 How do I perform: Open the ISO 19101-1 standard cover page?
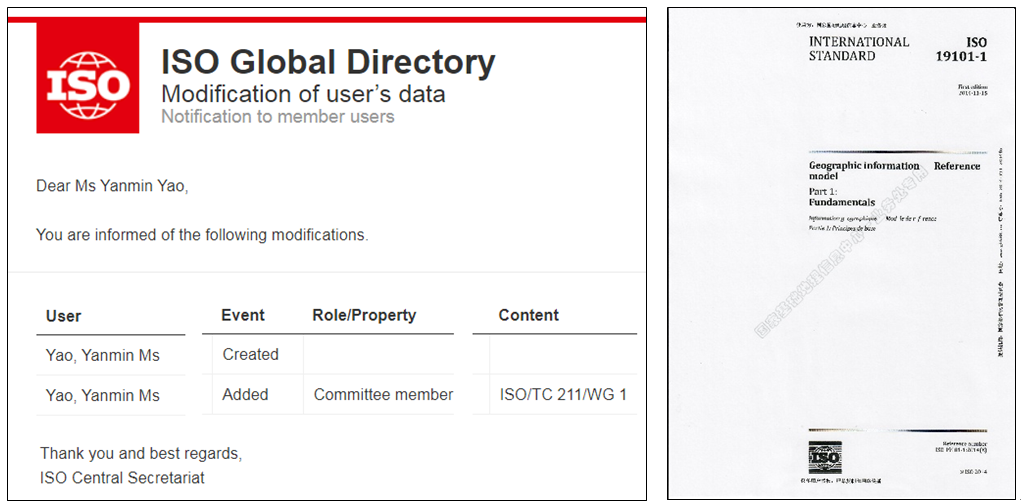[x=843, y=252]
